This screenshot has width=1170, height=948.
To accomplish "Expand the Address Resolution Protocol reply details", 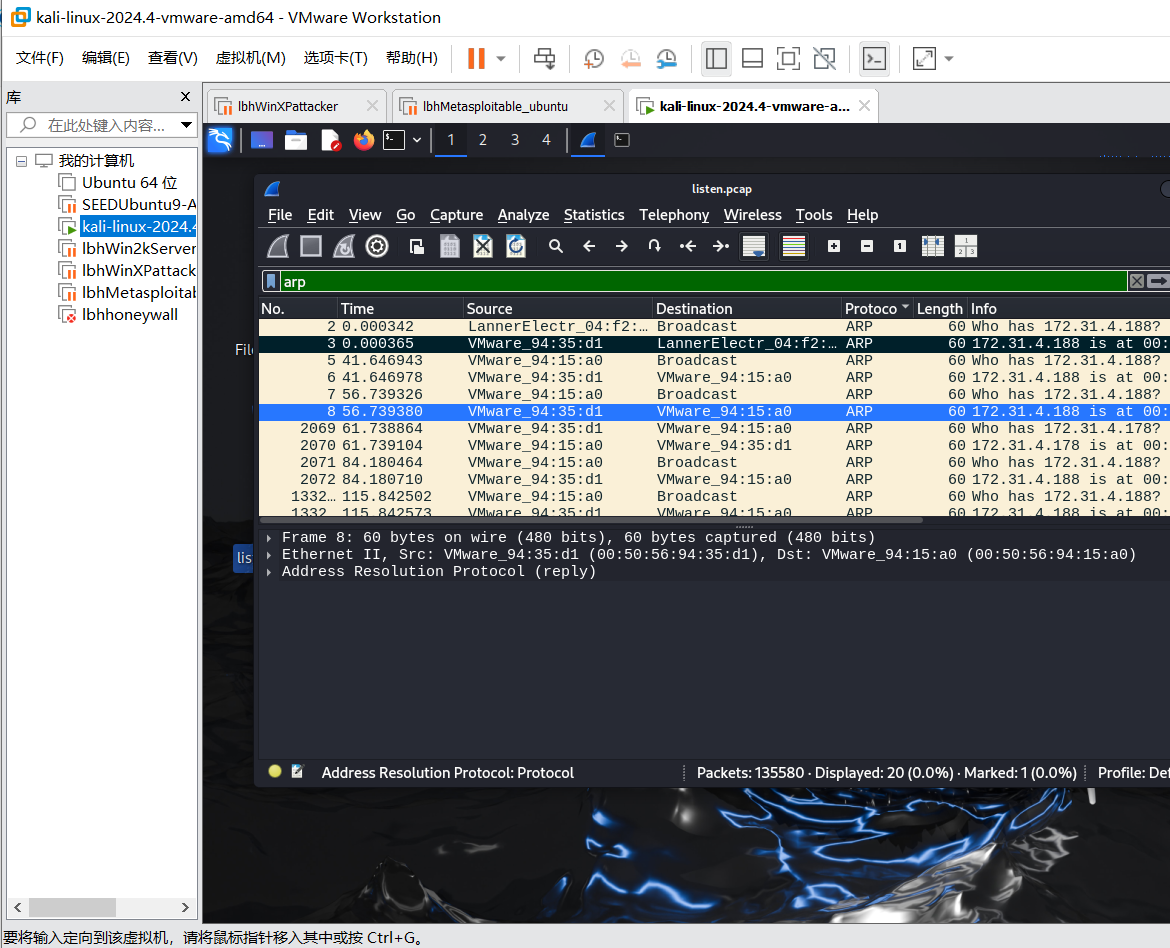I will click(x=269, y=572).
